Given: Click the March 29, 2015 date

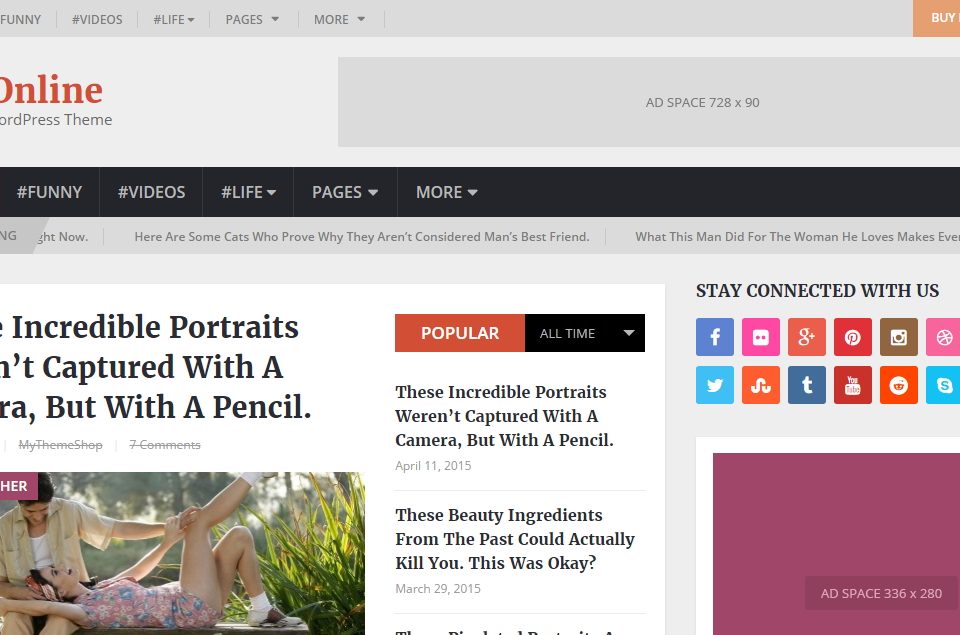Looking at the screenshot, I should pos(438,588).
